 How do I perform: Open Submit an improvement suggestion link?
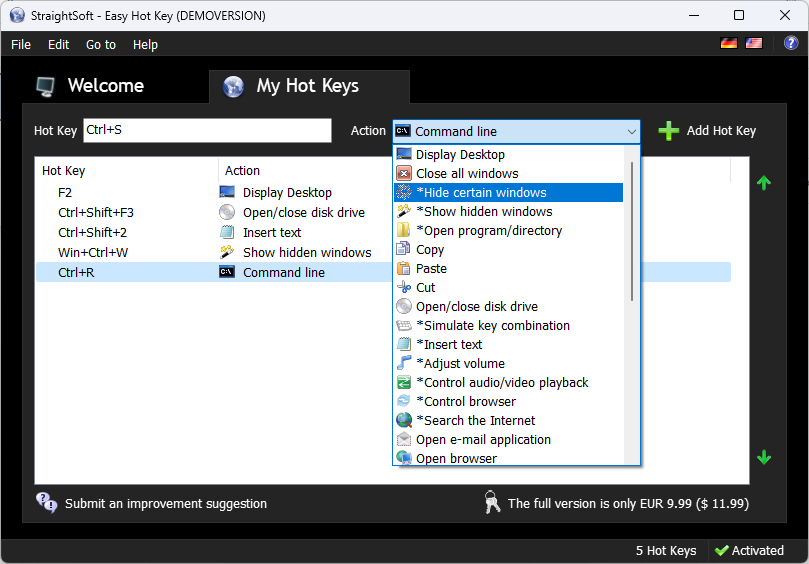[x=166, y=503]
